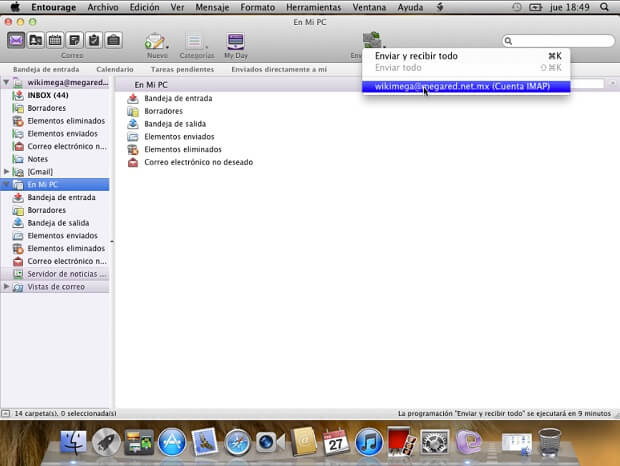Open the Formato menu

pyautogui.click(x=257, y=7)
